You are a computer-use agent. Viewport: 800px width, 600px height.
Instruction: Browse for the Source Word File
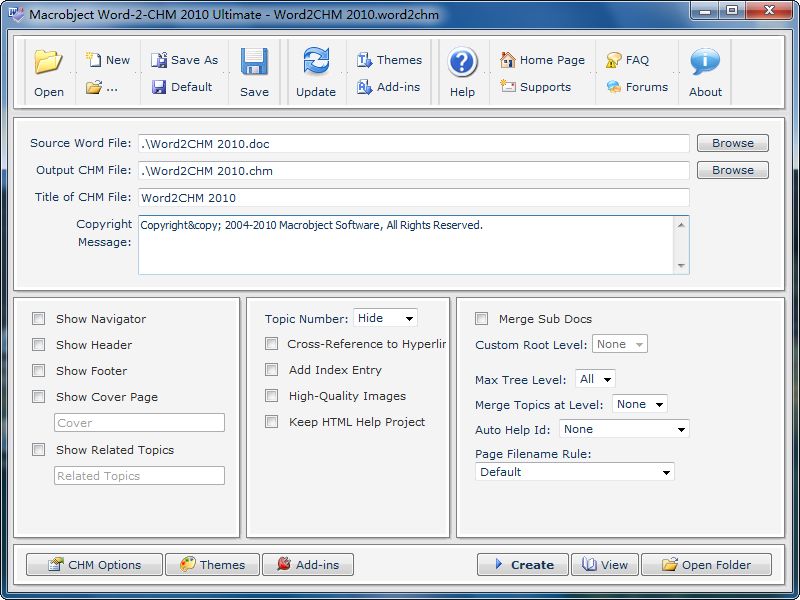733,143
